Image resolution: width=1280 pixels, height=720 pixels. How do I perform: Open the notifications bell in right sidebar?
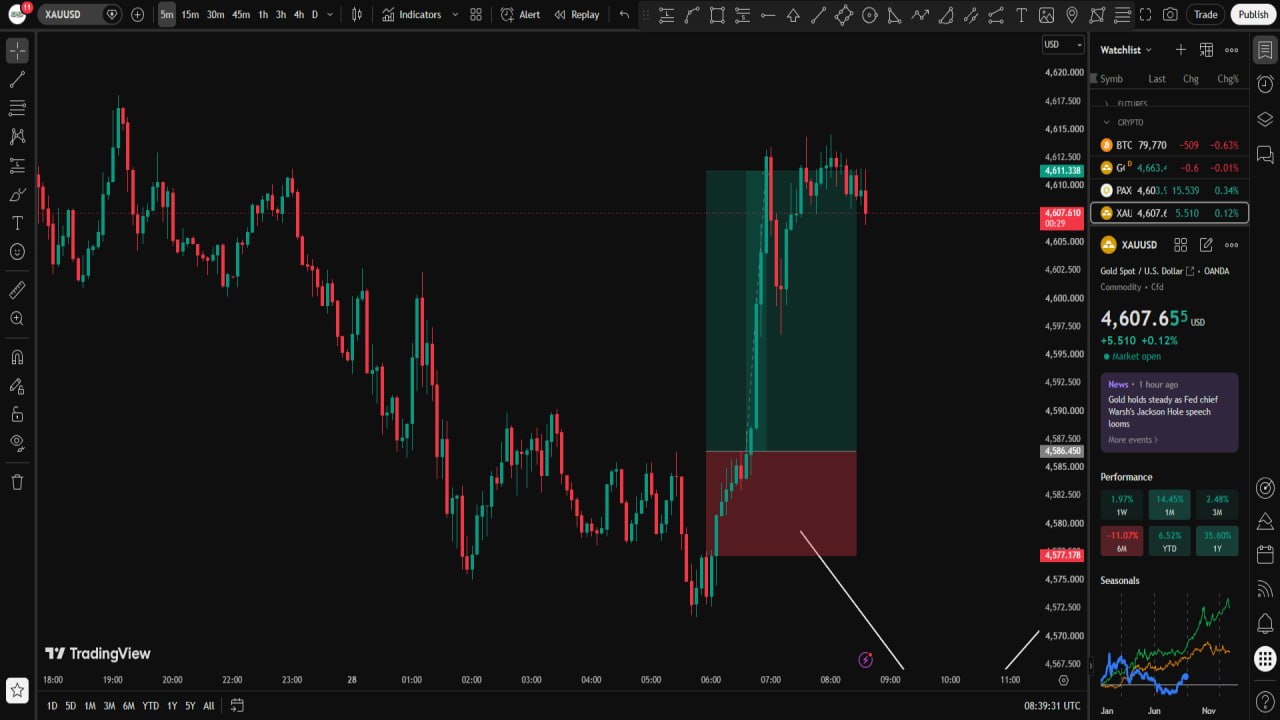pos(1265,625)
